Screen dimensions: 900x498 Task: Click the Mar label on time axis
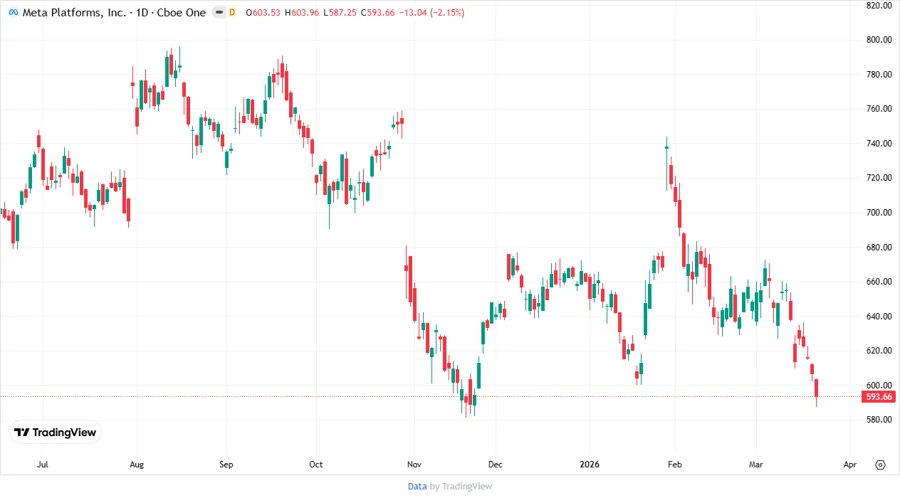coord(756,464)
